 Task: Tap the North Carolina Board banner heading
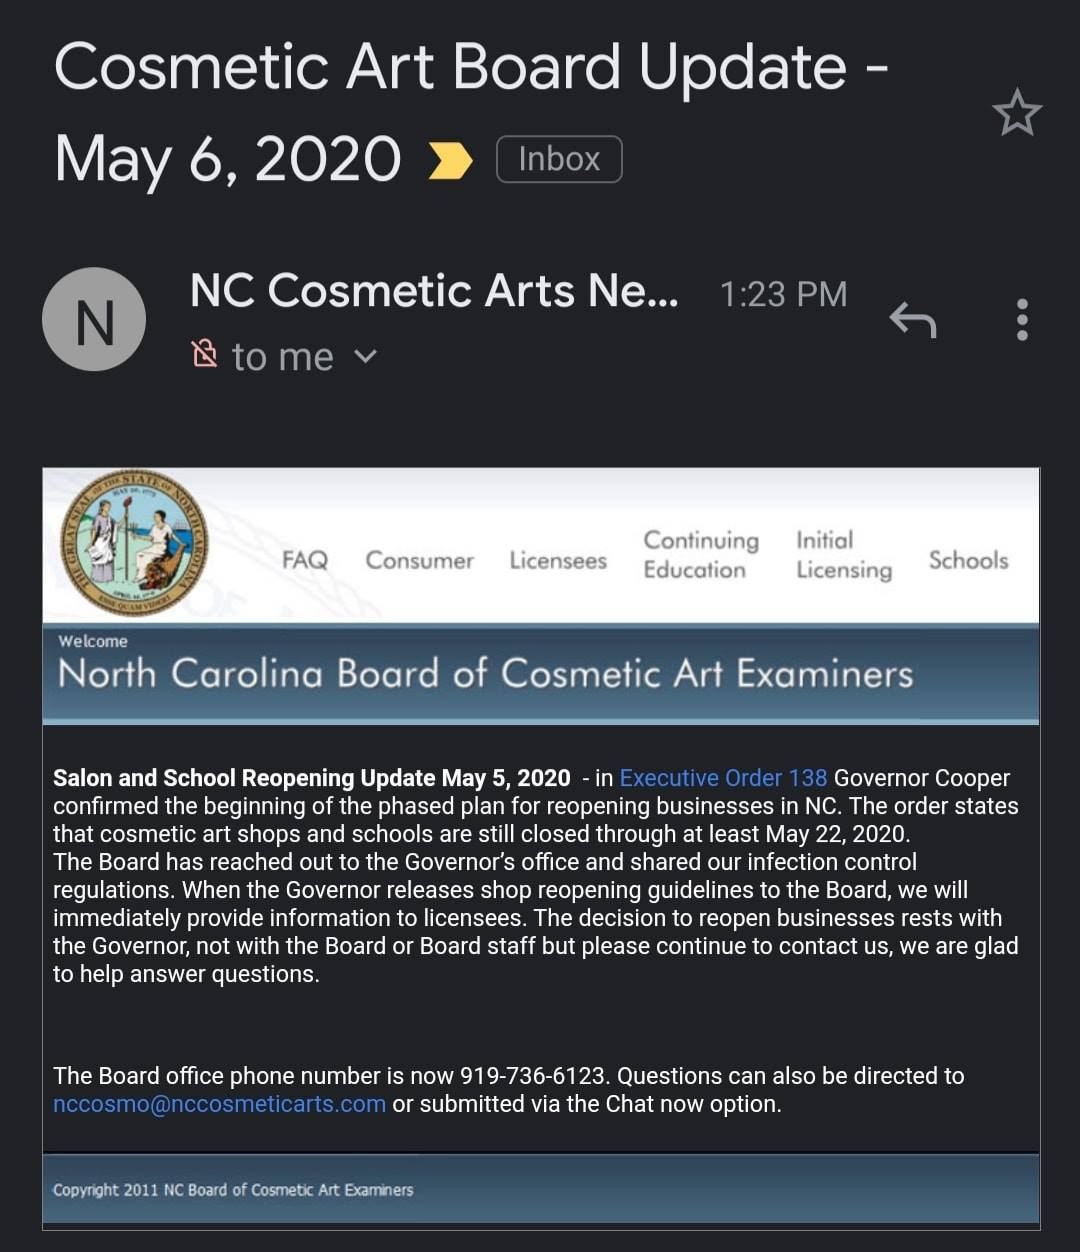click(x=485, y=674)
